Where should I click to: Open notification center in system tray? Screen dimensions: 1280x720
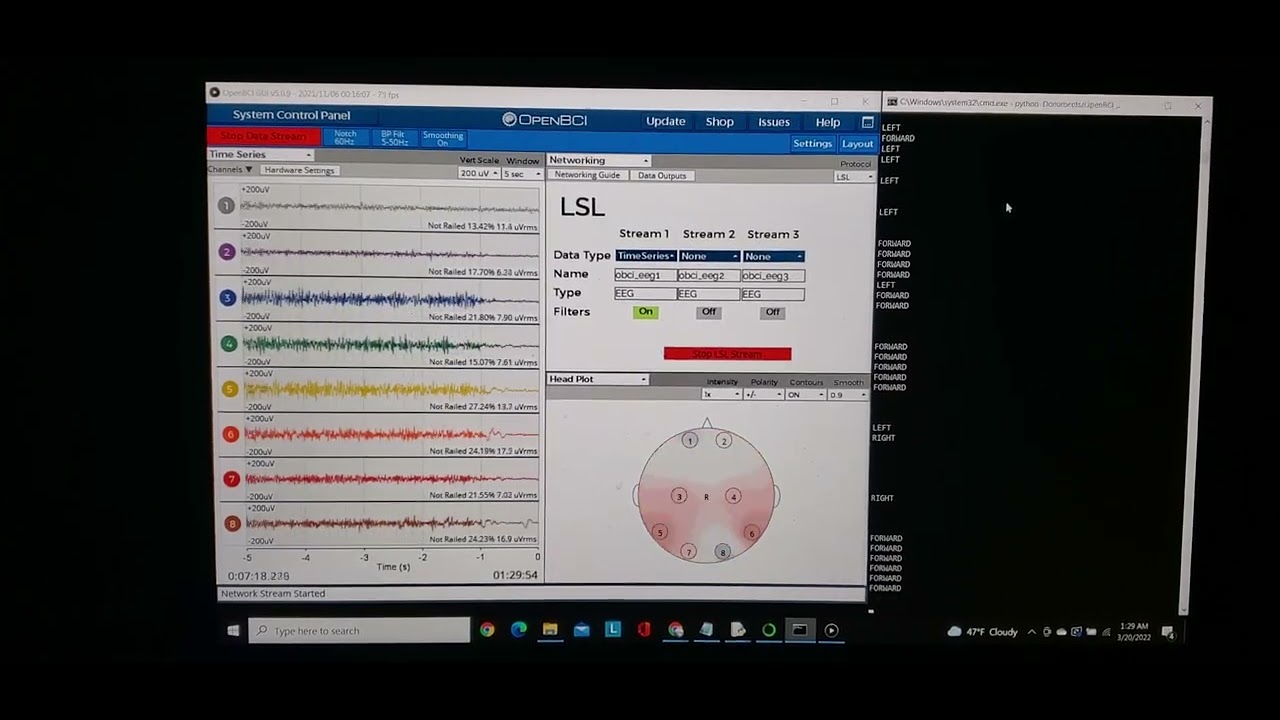click(1168, 632)
